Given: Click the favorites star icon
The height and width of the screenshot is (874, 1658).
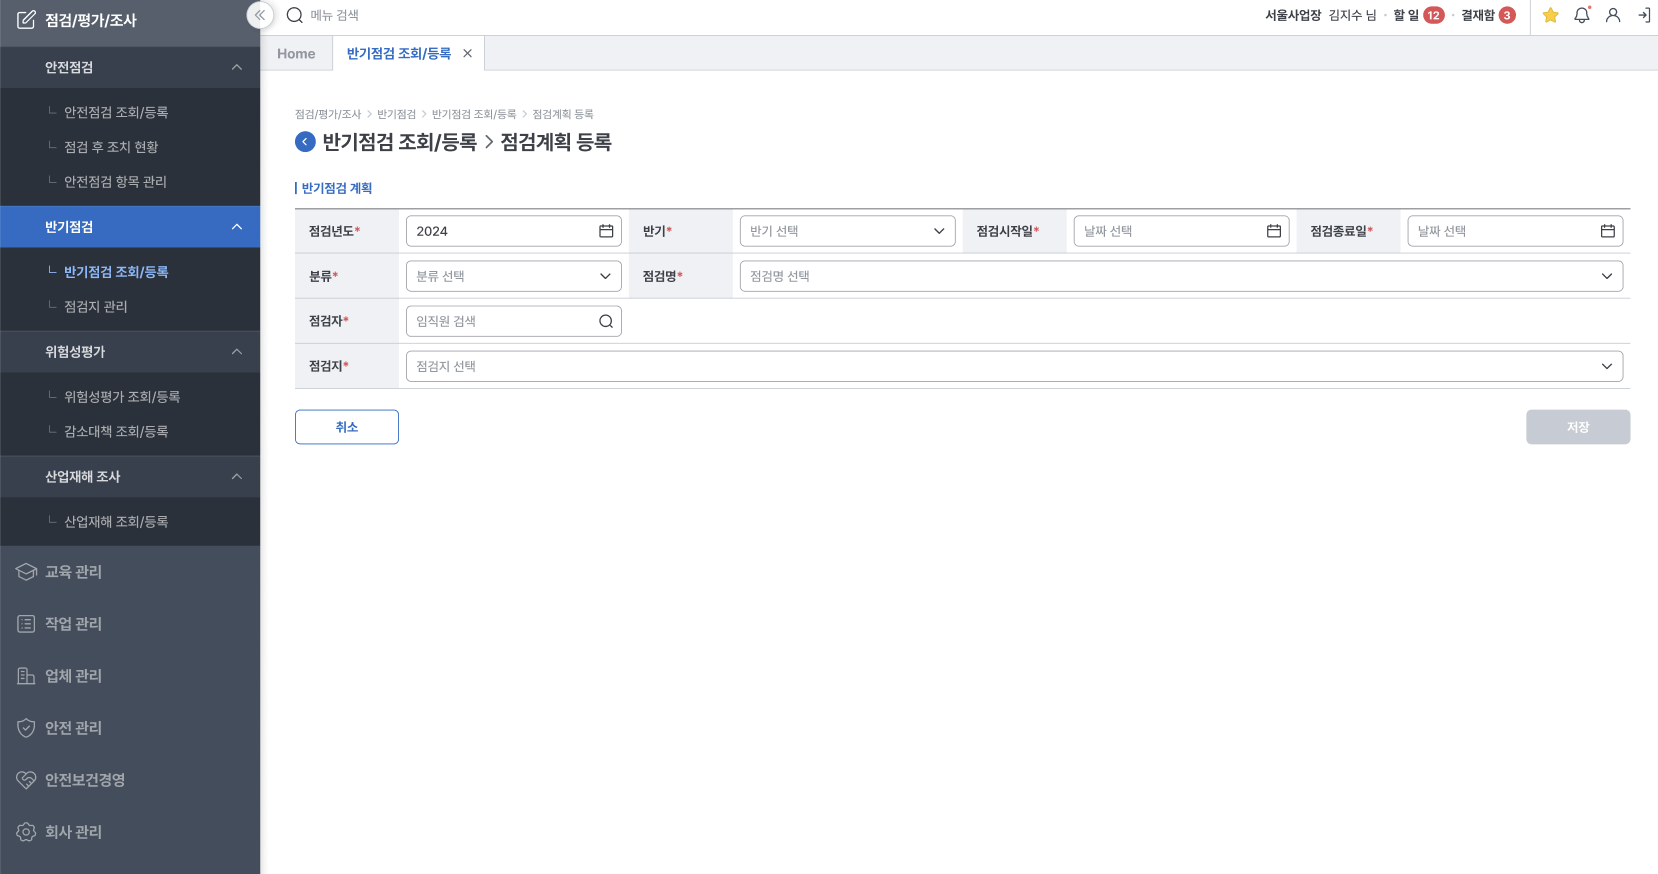Looking at the screenshot, I should (x=1550, y=15).
